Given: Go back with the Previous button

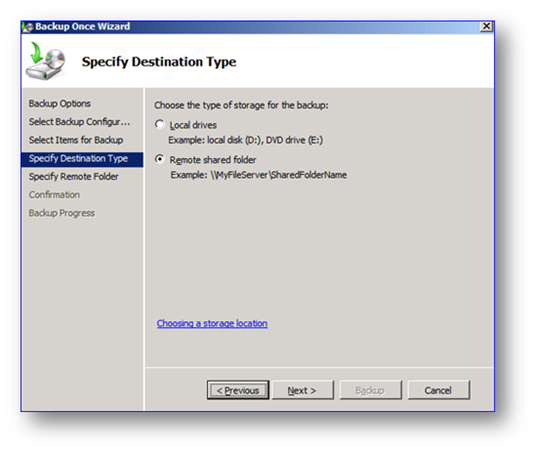Looking at the screenshot, I should click(x=238, y=390).
